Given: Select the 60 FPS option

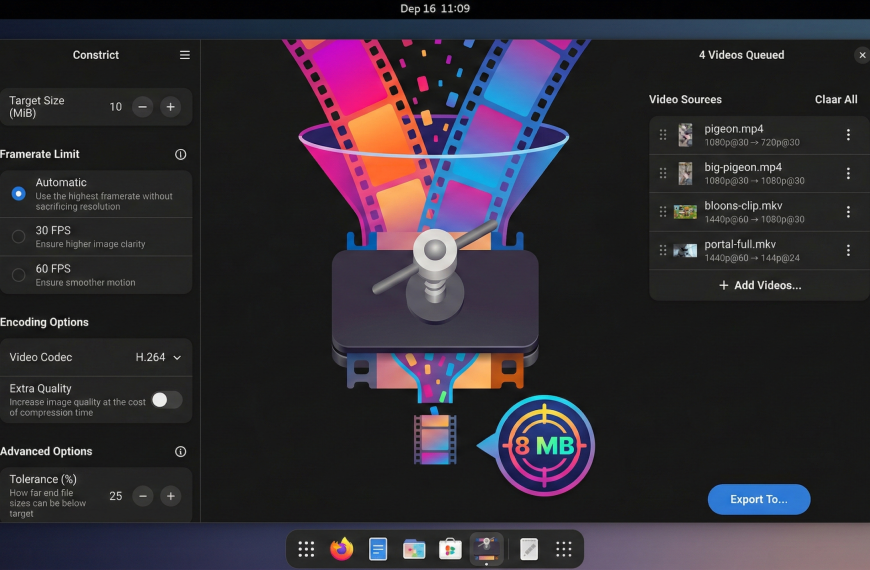Looking at the screenshot, I should (x=96, y=275).
